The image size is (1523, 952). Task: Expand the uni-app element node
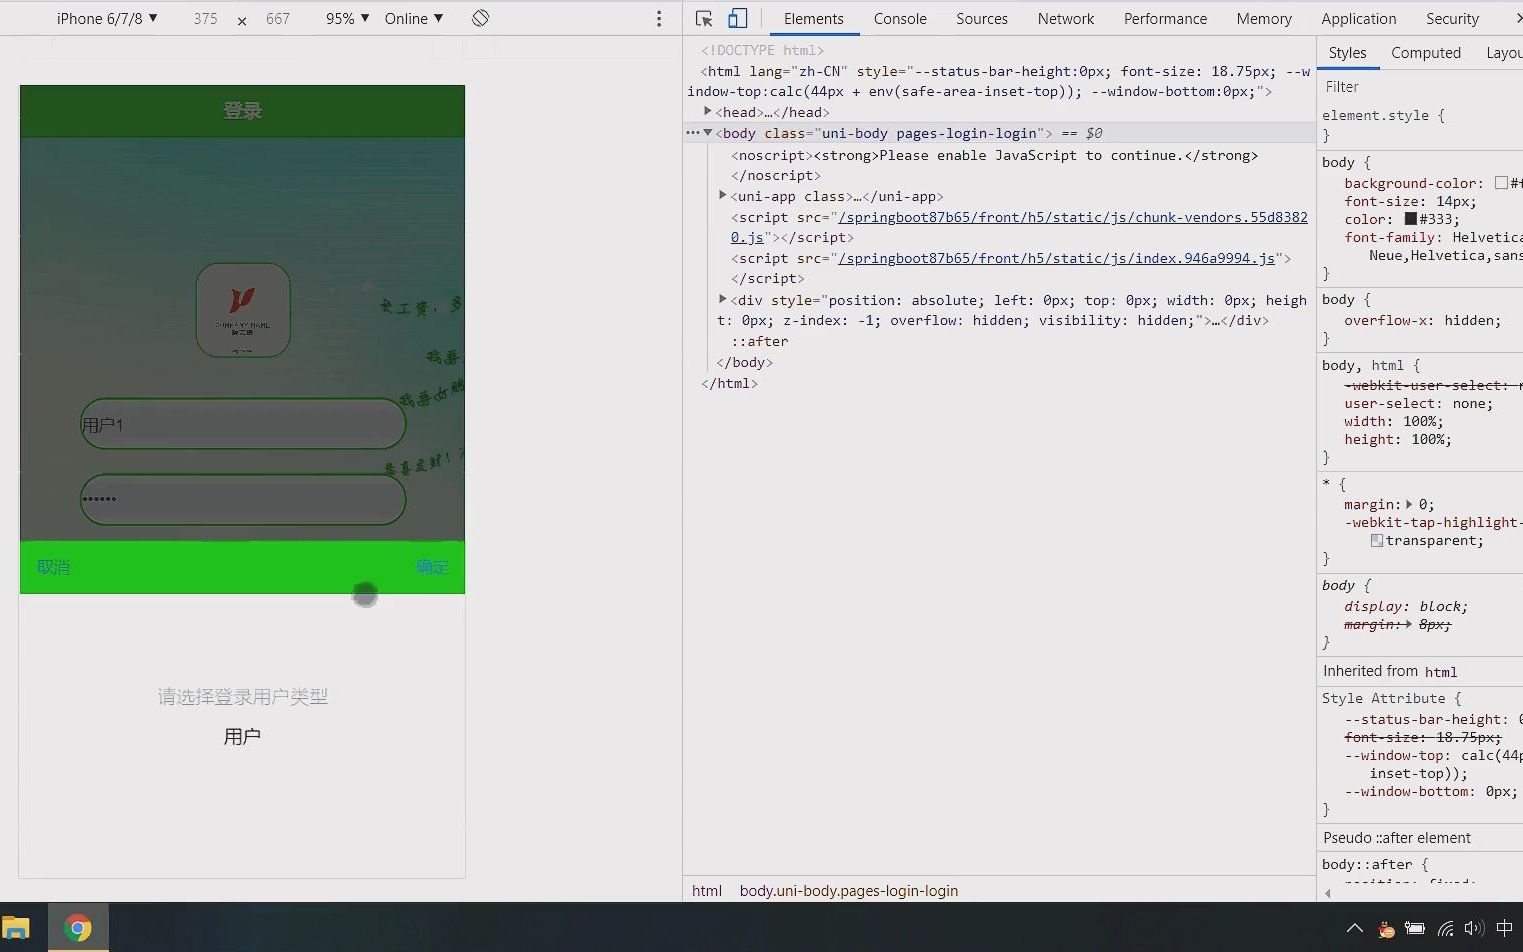coord(722,196)
